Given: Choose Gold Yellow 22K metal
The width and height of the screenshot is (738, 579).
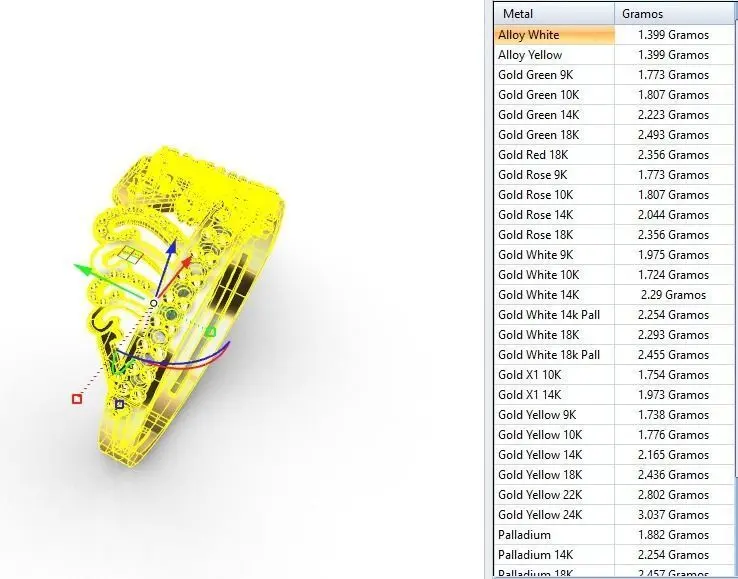Looking at the screenshot, I should click(x=615, y=495).
